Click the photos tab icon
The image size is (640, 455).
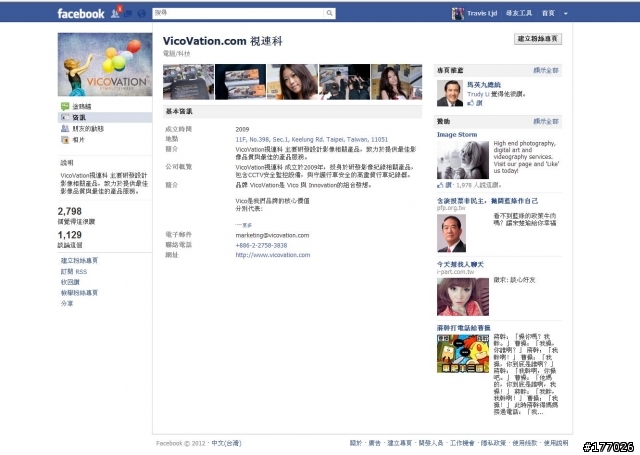coord(65,140)
